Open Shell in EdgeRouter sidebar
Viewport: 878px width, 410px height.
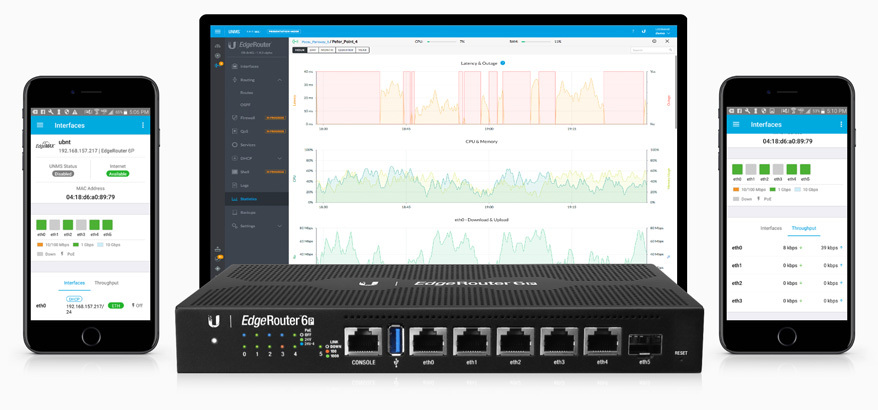(244, 171)
